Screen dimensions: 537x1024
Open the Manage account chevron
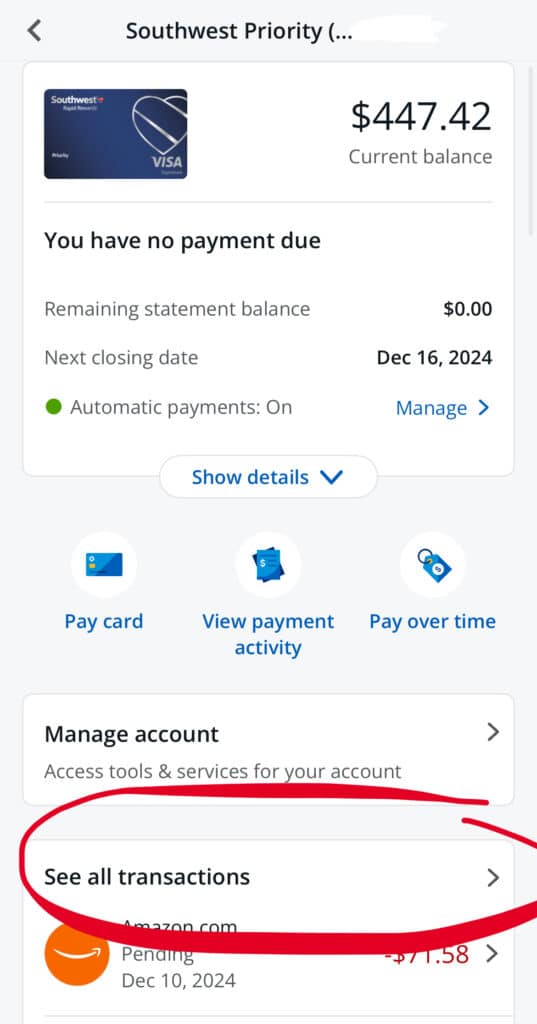493,732
